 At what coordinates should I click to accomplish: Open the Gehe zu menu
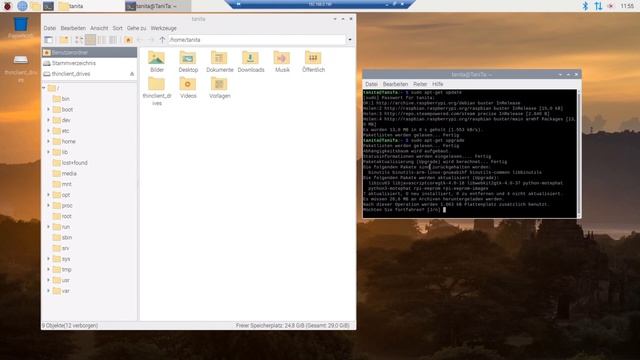136,28
